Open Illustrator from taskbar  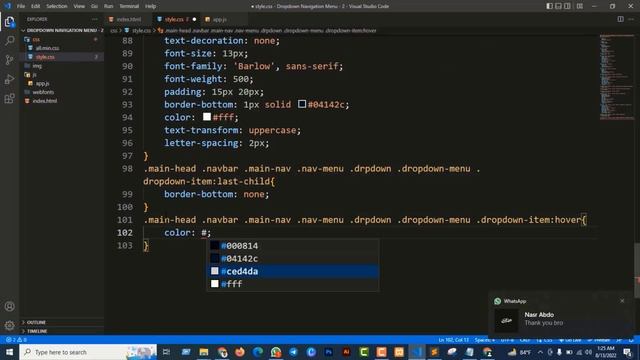[346, 352]
